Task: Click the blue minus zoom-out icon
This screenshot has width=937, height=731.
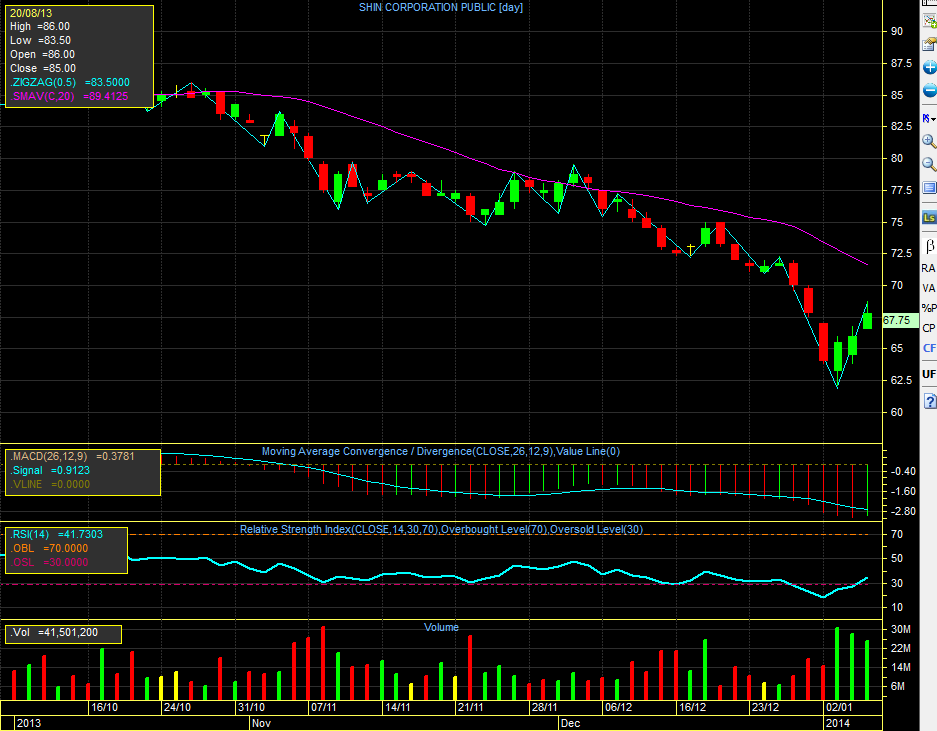Action: point(929,91)
